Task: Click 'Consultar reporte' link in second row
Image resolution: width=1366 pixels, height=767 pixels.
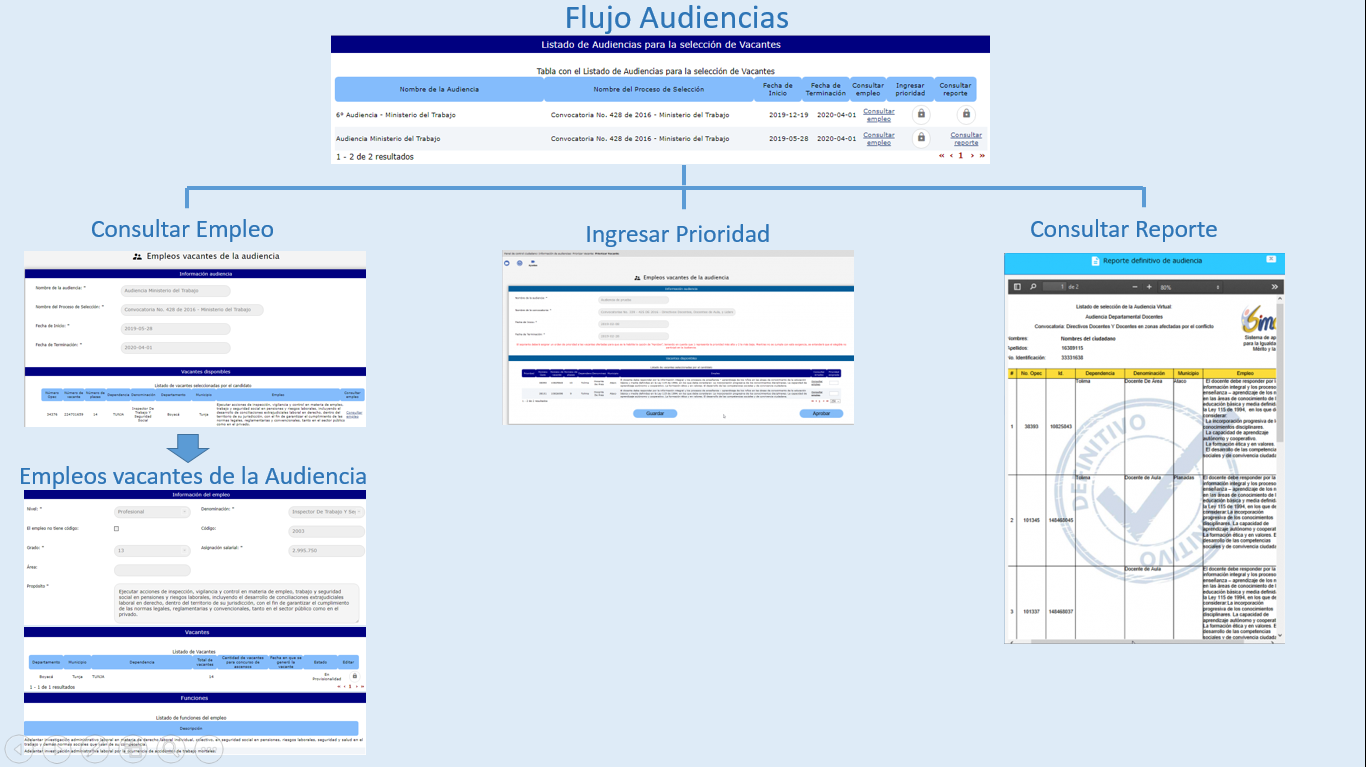Action: pos(966,139)
